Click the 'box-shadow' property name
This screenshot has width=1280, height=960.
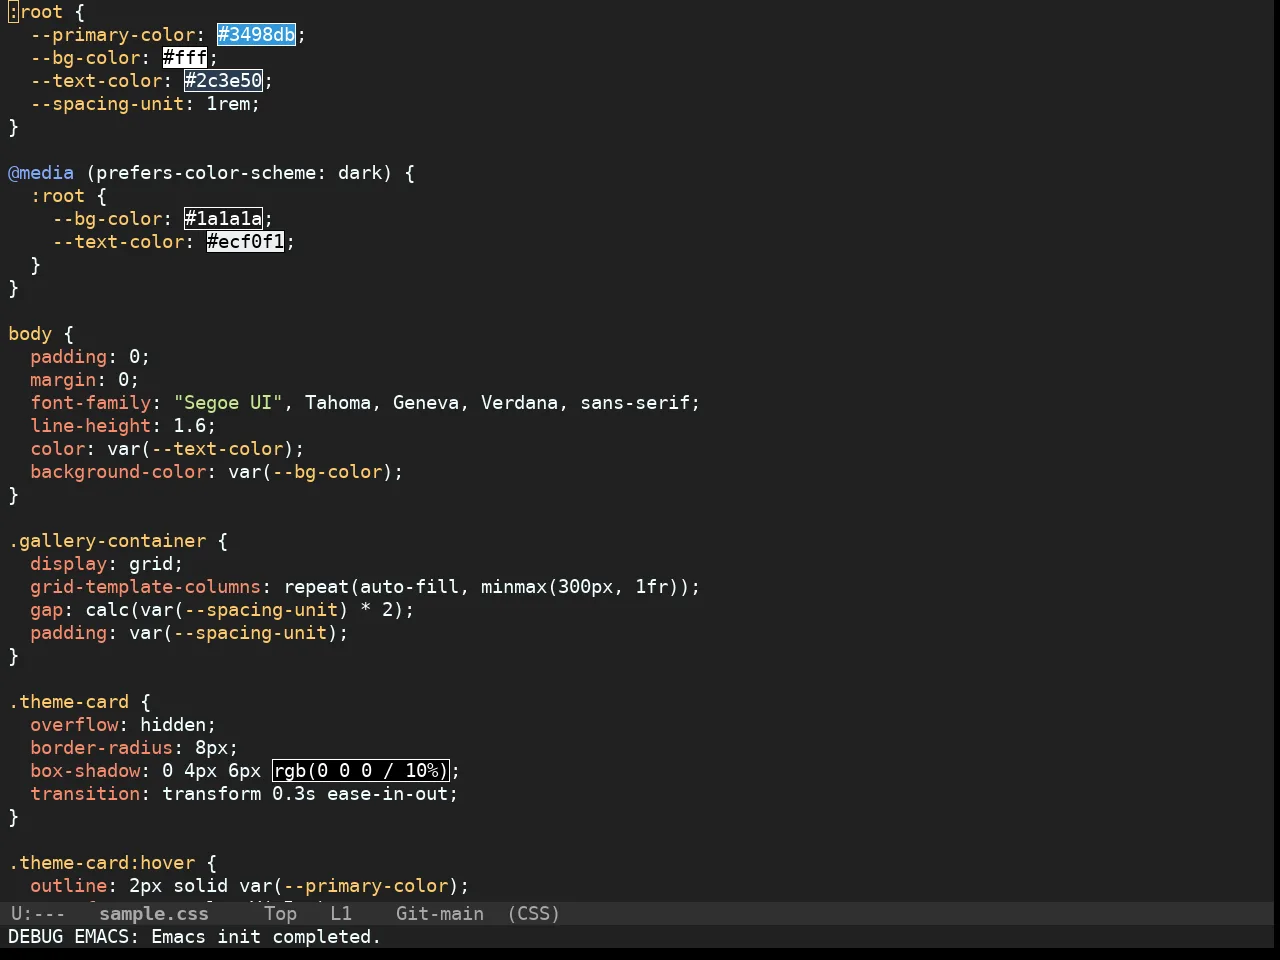click(x=85, y=771)
